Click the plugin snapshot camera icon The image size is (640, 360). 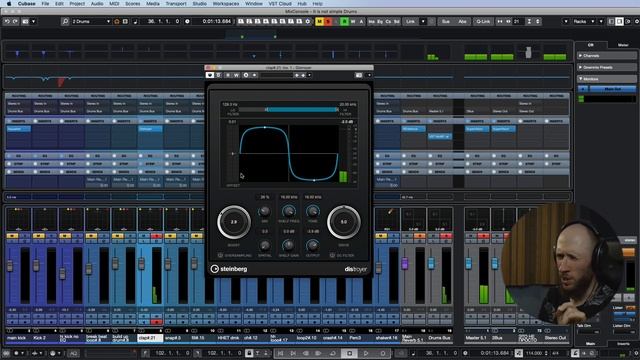pos(359,75)
